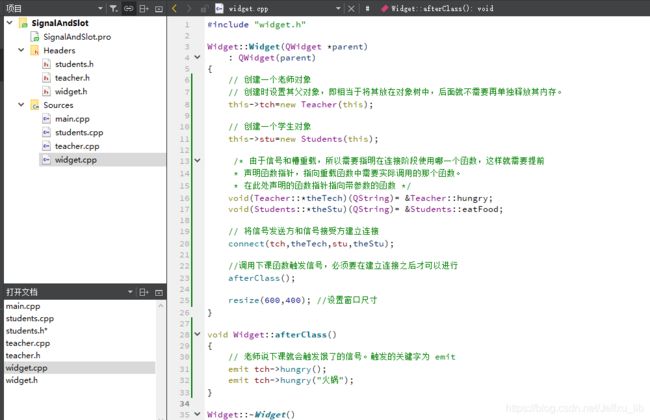Click the this->tch=new Teacher(this) line

click(x=301, y=104)
